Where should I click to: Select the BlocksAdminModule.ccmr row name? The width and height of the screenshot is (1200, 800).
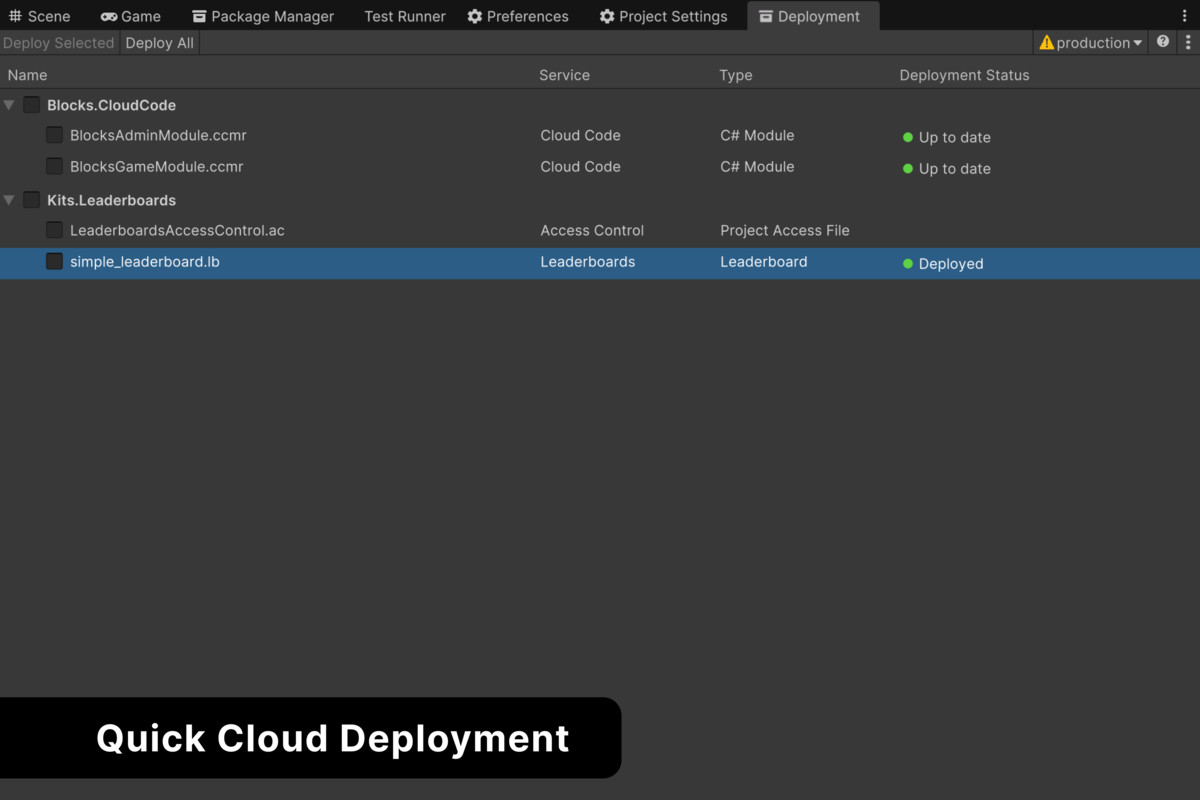tap(158, 135)
